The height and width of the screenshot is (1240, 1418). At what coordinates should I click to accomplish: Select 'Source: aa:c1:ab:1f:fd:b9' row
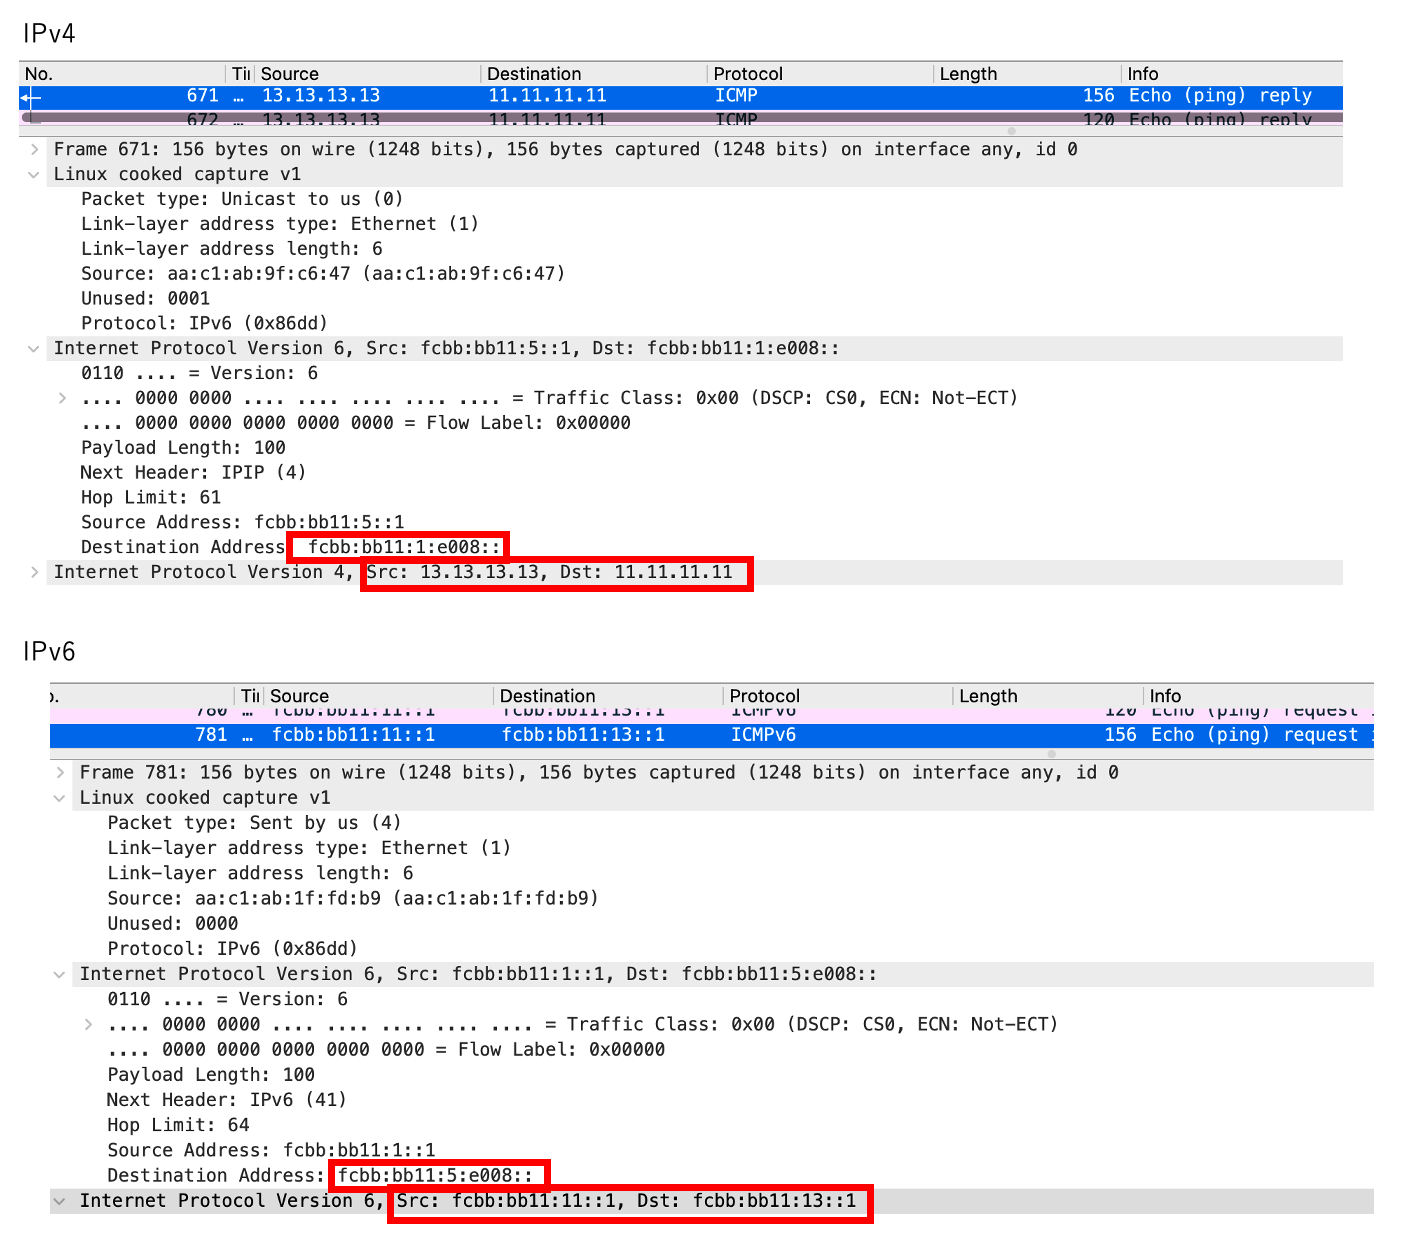point(353,898)
